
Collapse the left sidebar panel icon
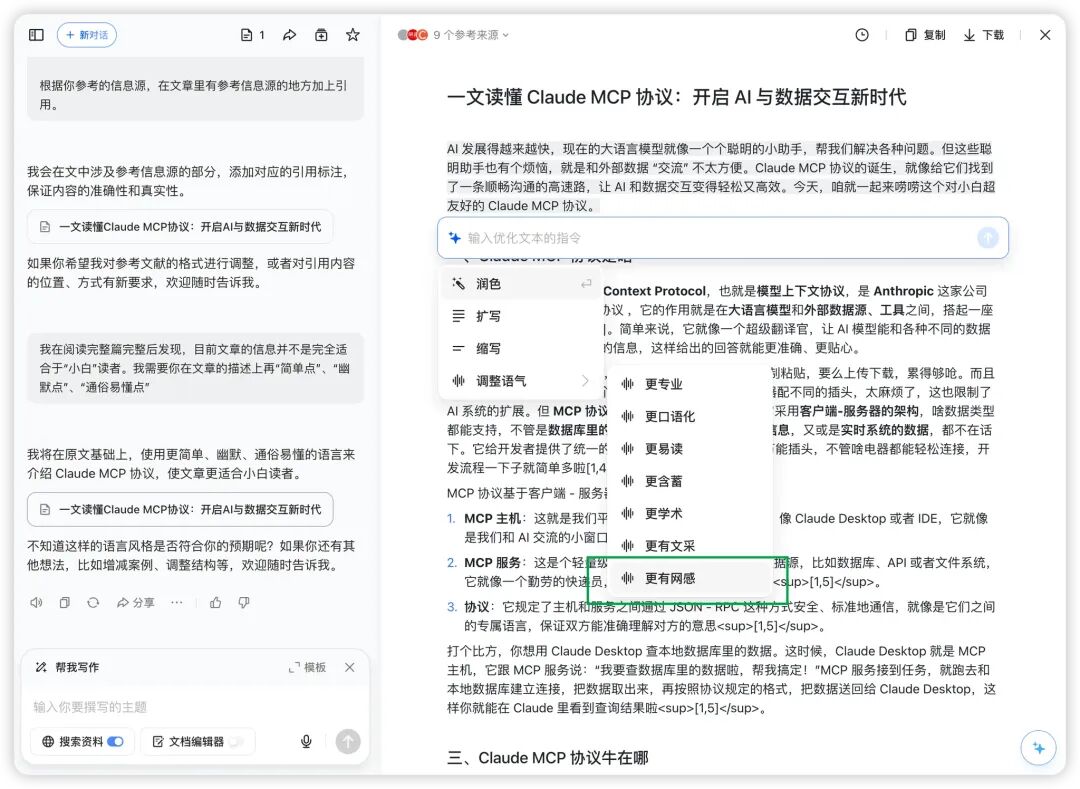tap(37, 34)
